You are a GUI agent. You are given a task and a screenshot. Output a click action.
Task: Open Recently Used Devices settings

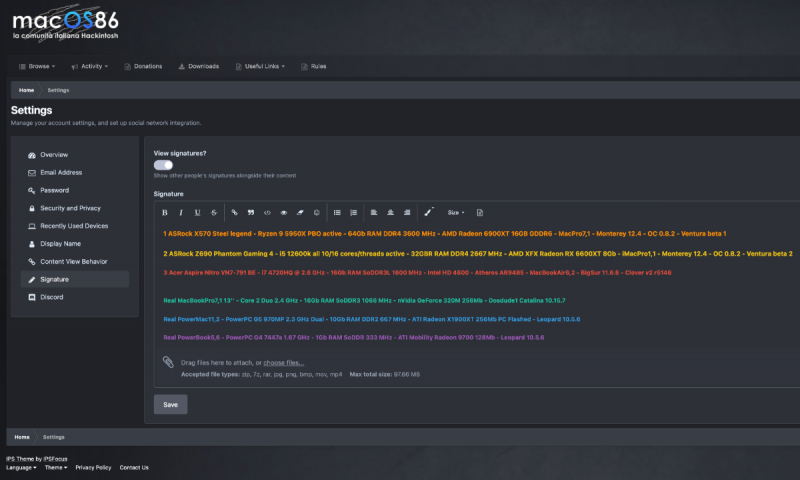[x=74, y=226]
